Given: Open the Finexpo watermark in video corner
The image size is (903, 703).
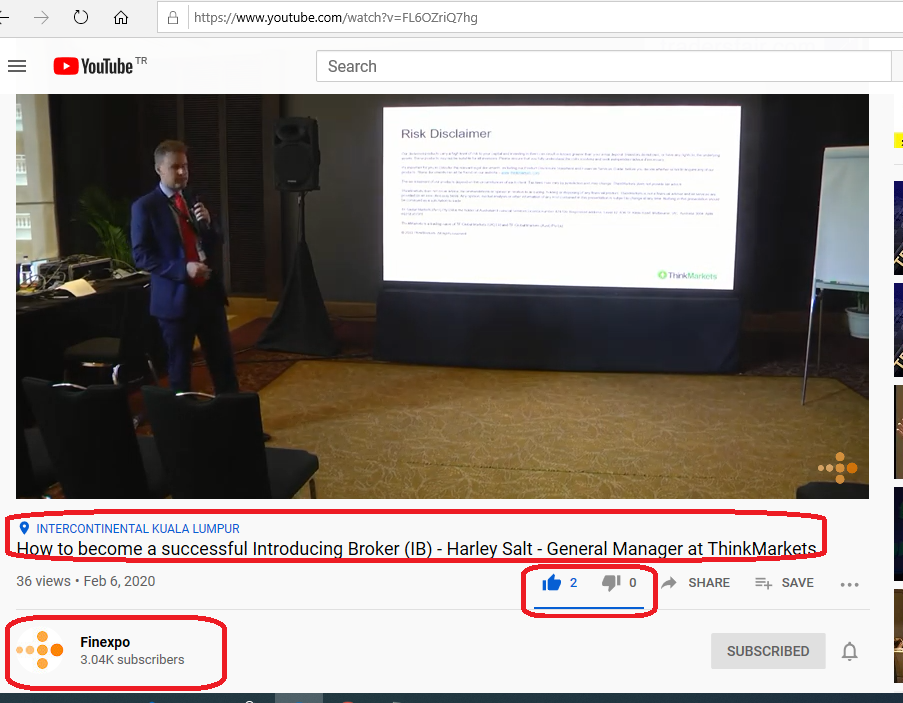Looking at the screenshot, I should click(x=838, y=468).
